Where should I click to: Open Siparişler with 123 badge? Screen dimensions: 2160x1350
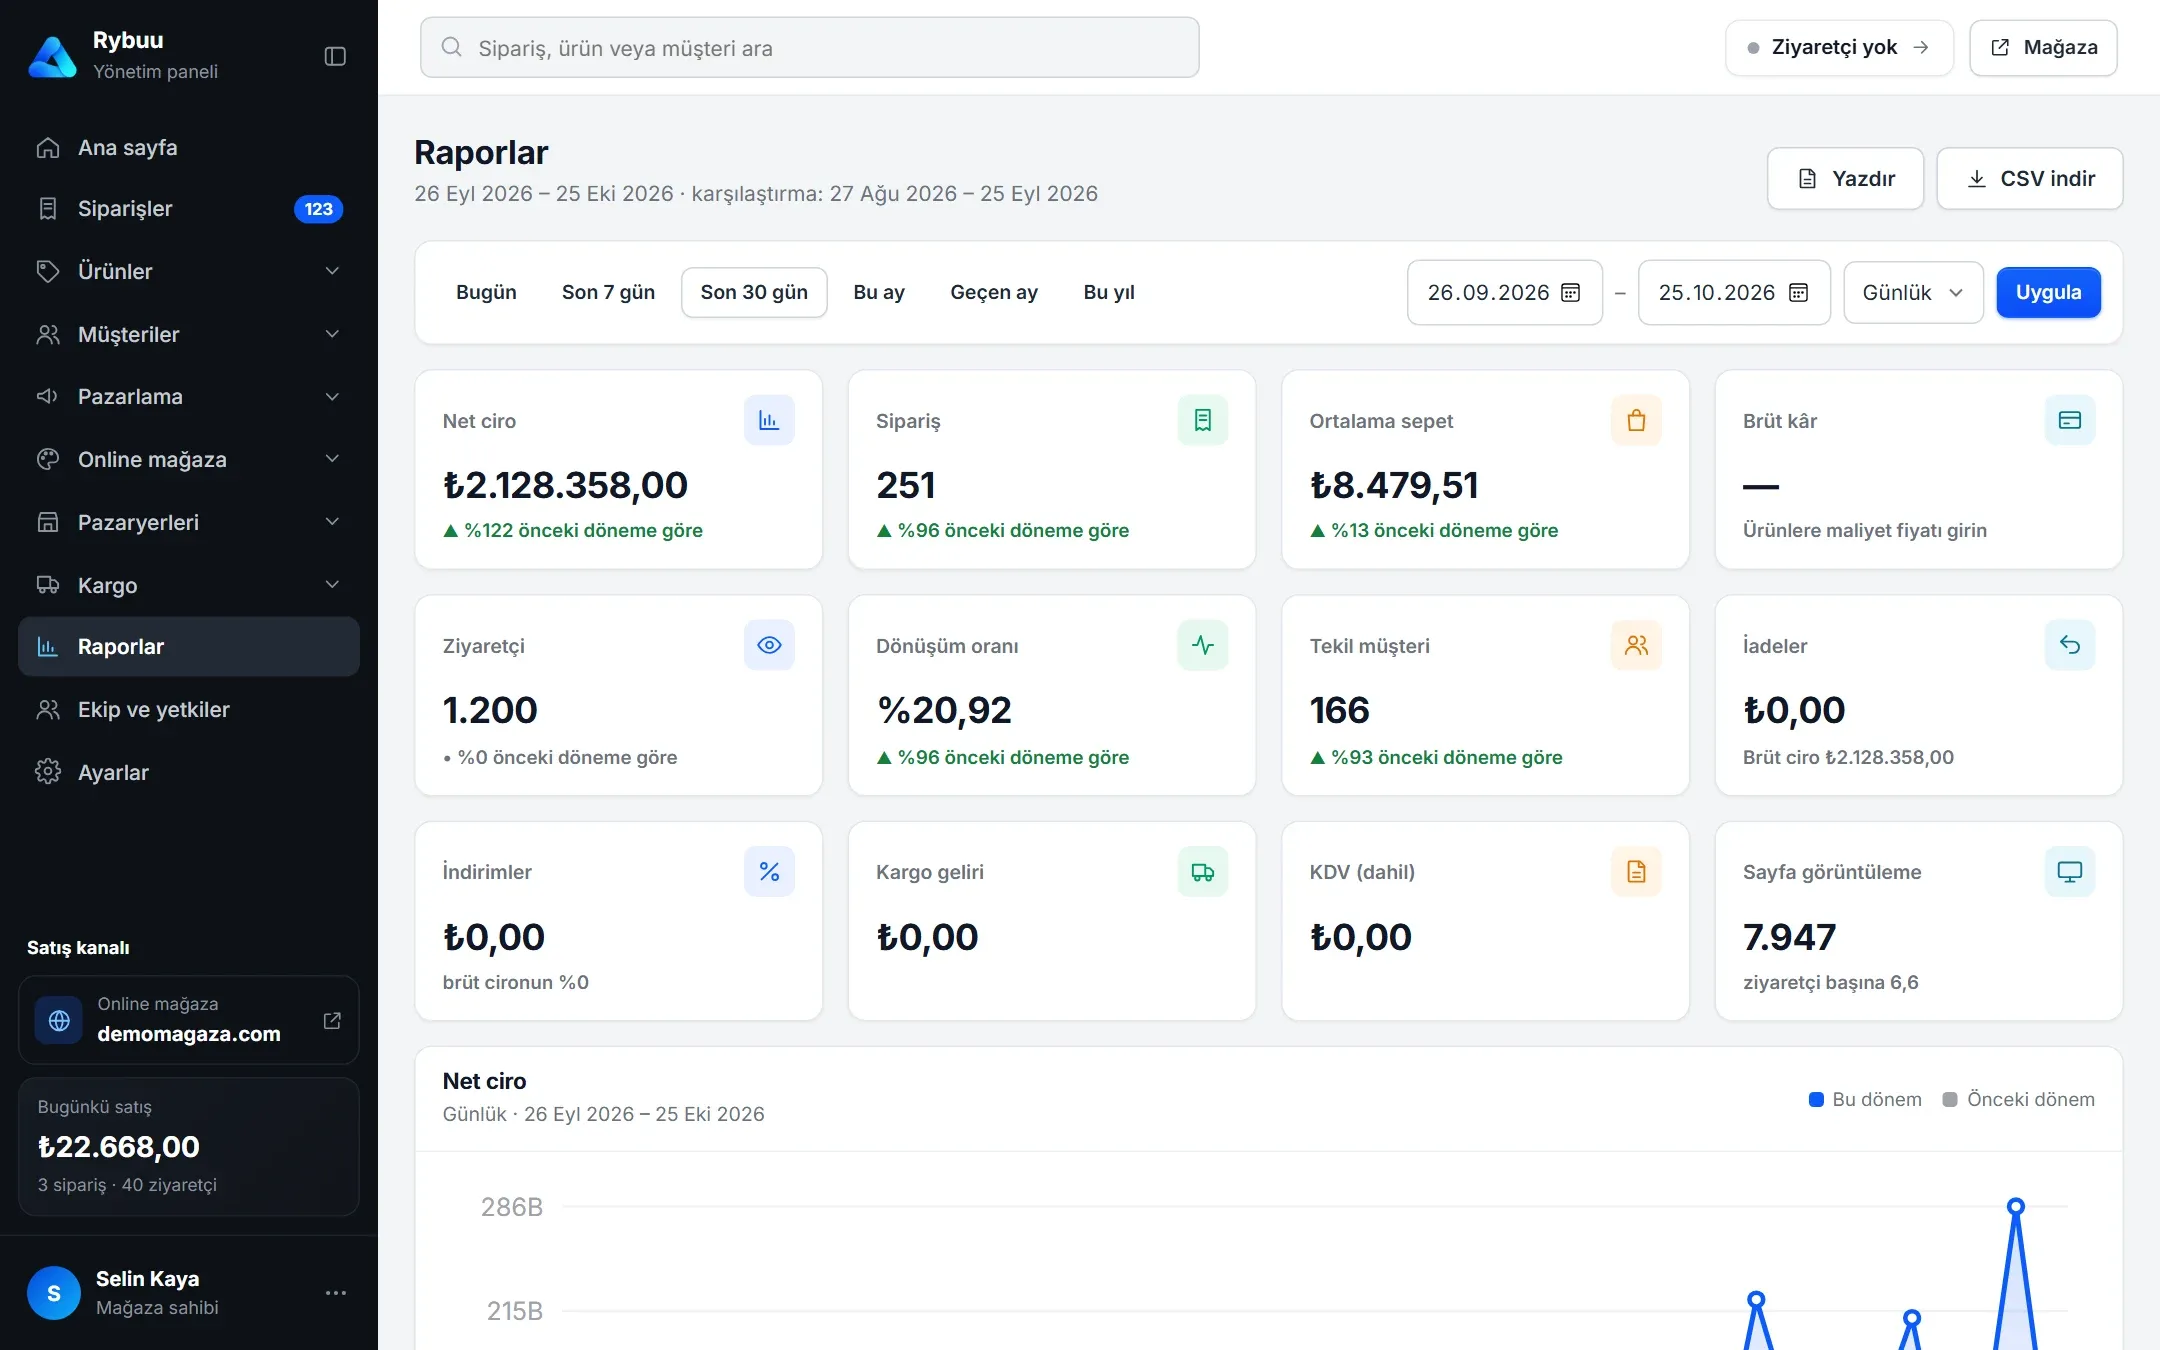coord(189,208)
